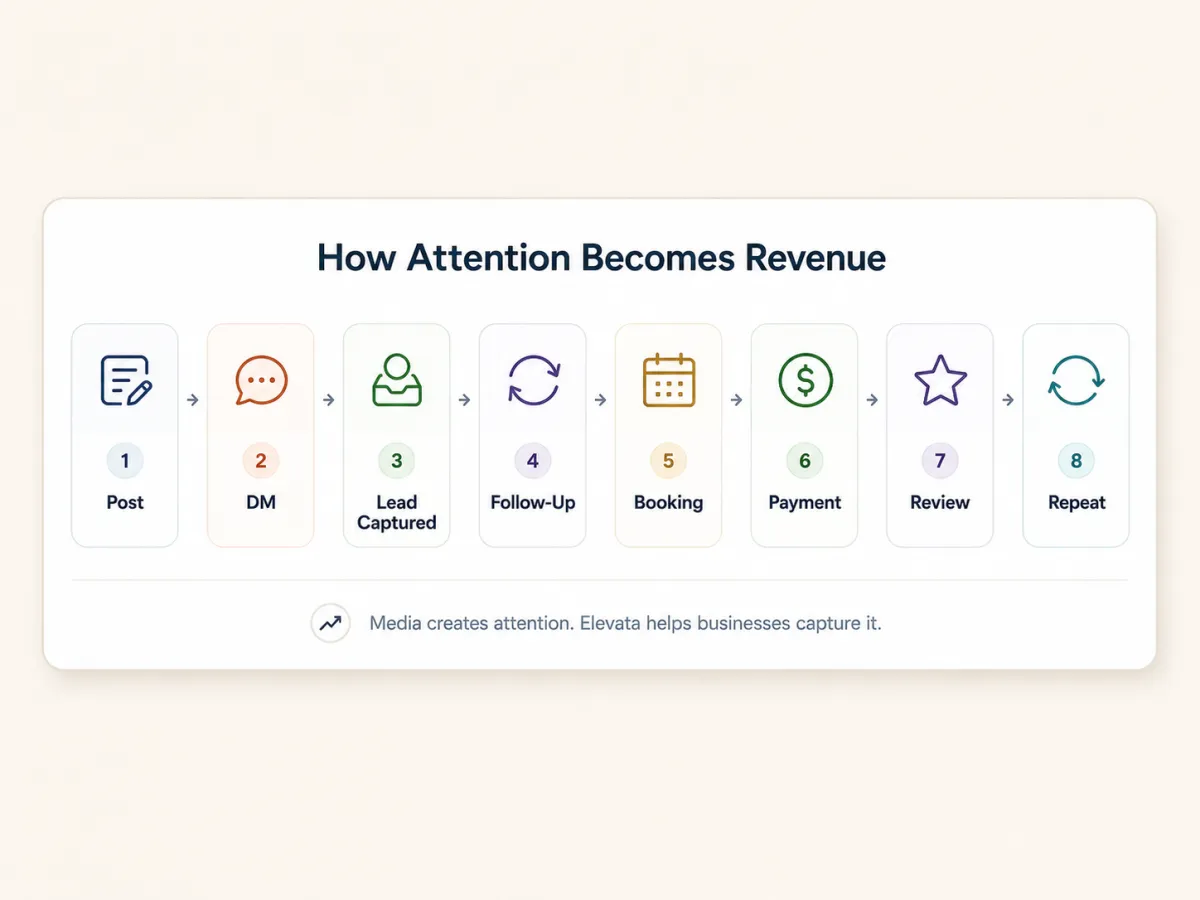Click the "How Attention Becomes Revenue" heading
Image resolution: width=1200 pixels, height=900 pixels.
click(601, 258)
